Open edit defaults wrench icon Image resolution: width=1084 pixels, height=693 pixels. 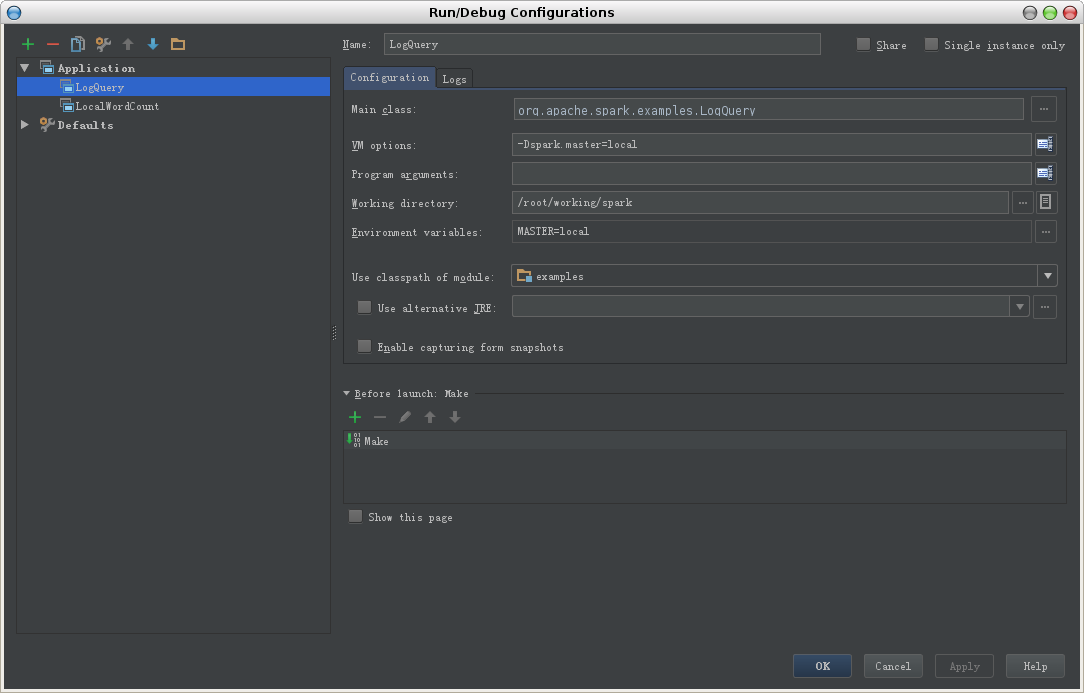(103, 44)
